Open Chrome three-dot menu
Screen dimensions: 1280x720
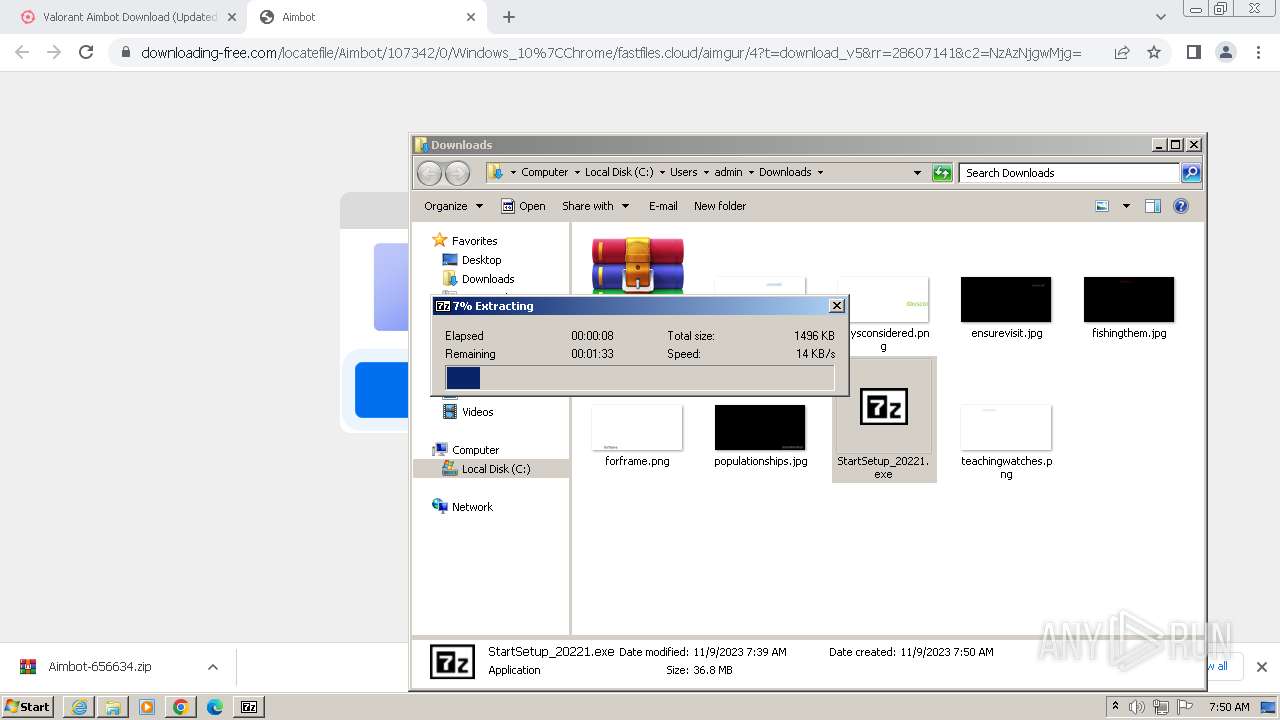point(1258,52)
